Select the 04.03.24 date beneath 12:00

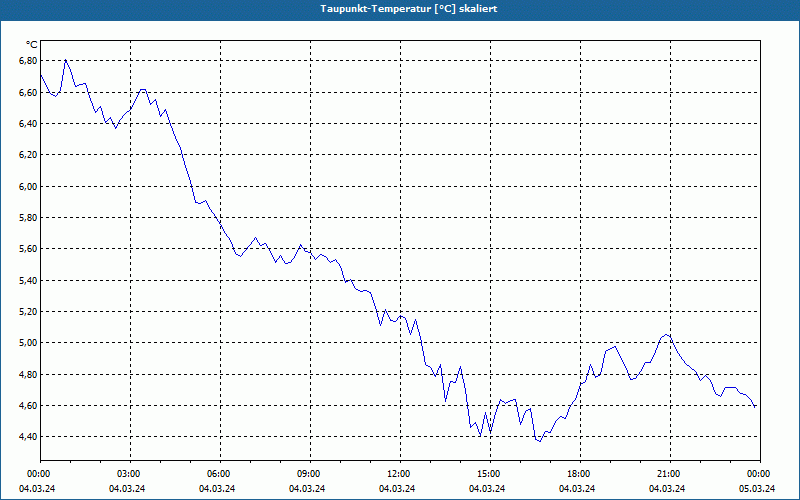tap(397, 488)
